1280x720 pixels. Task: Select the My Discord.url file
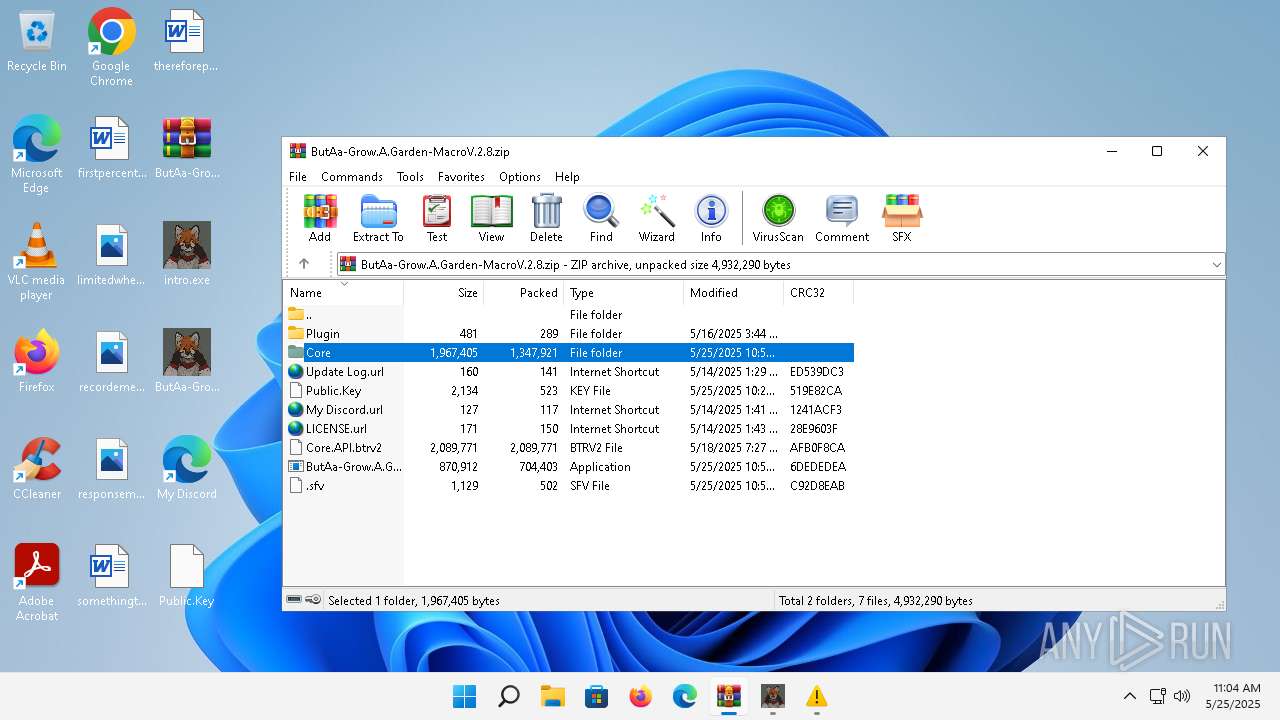[569, 410]
